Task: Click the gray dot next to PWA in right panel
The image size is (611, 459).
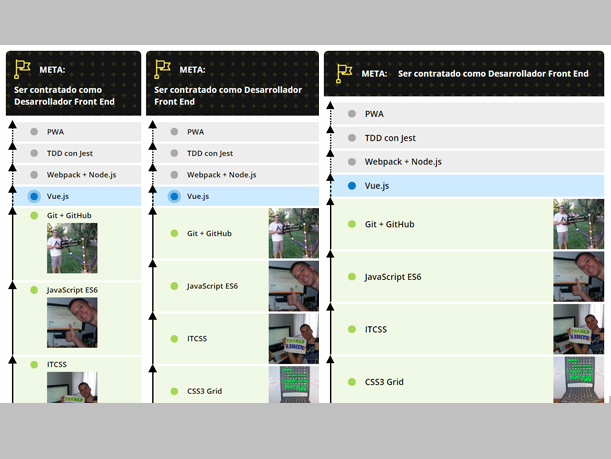Action: click(x=352, y=114)
